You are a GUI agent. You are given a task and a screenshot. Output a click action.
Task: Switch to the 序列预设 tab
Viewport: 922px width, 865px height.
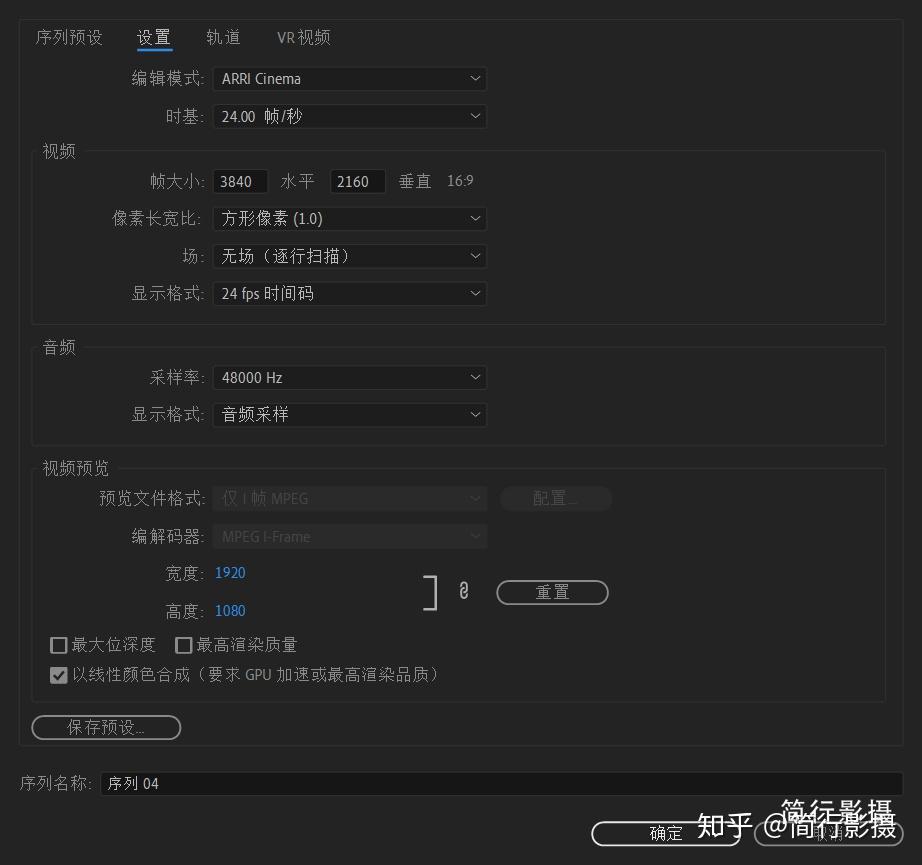pos(69,38)
